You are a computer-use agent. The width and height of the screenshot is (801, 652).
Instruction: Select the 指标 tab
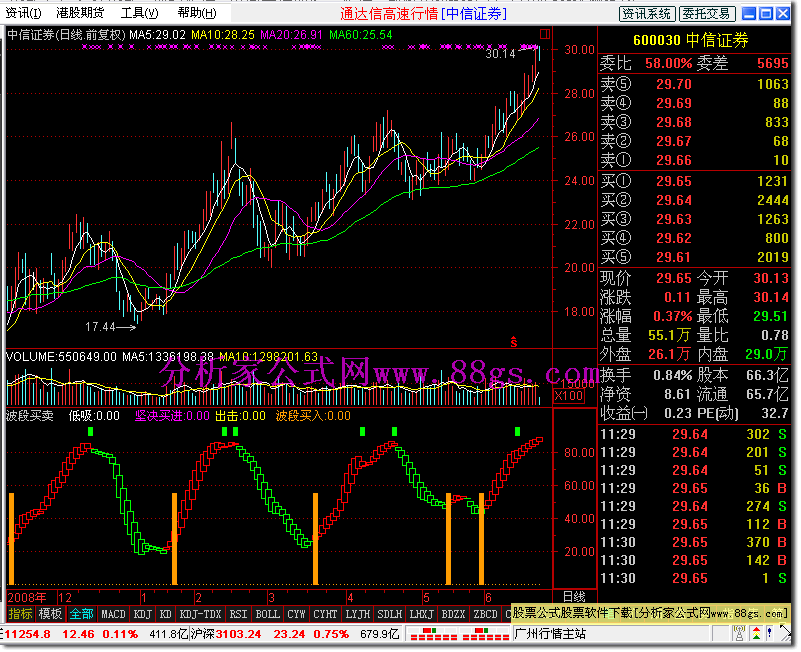tap(20, 614)
